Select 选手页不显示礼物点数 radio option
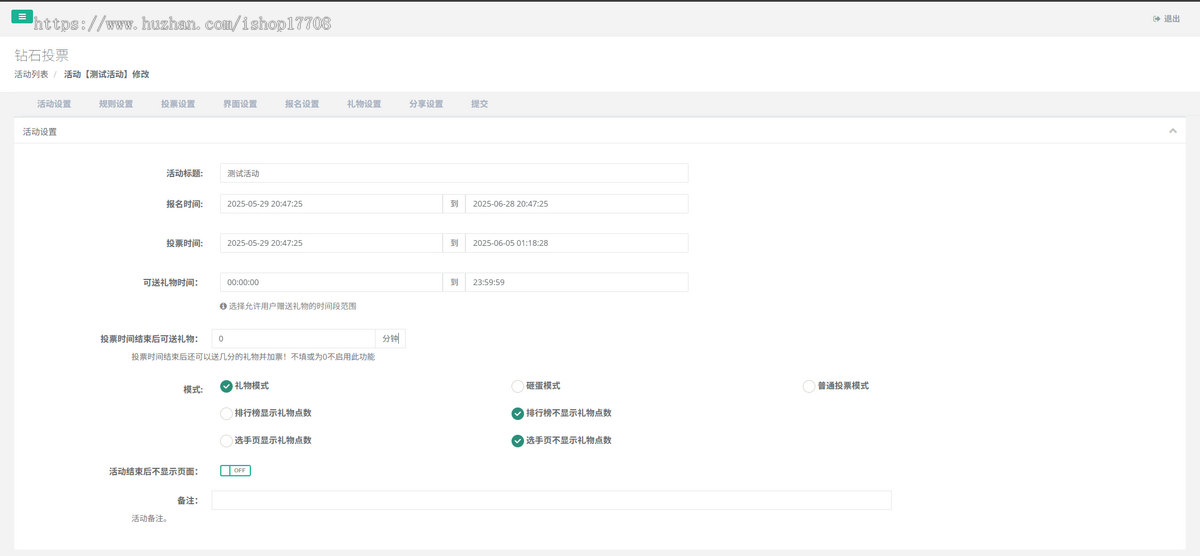 (517, 440)
